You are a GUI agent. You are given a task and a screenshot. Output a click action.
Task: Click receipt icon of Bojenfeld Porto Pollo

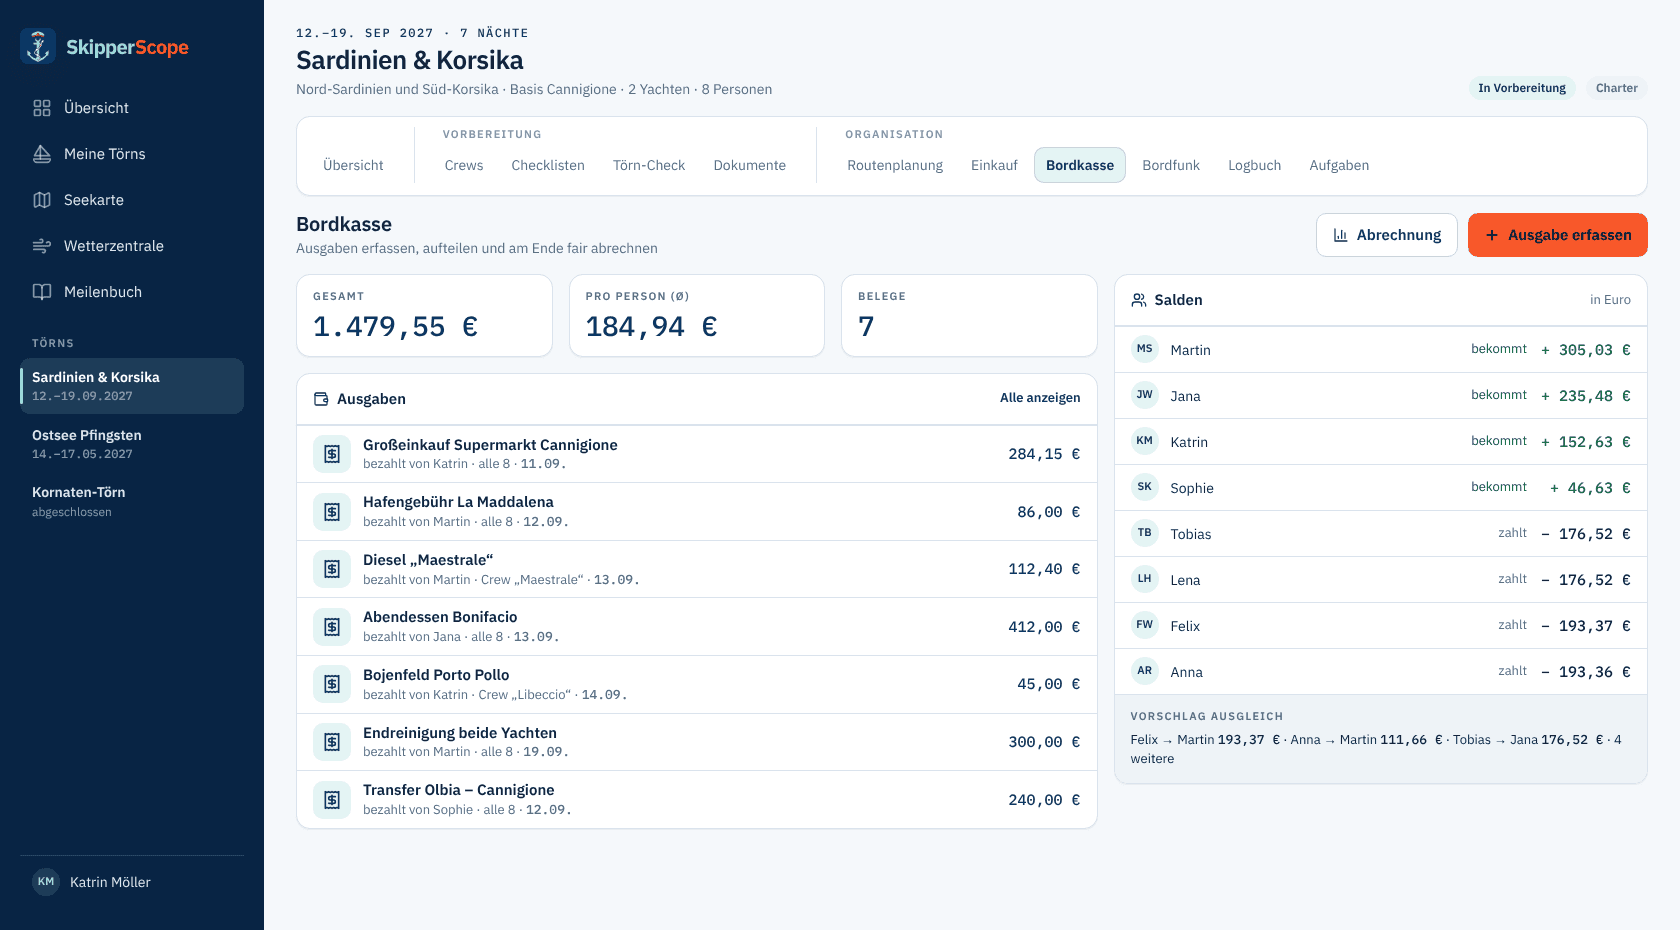point(332,684)
